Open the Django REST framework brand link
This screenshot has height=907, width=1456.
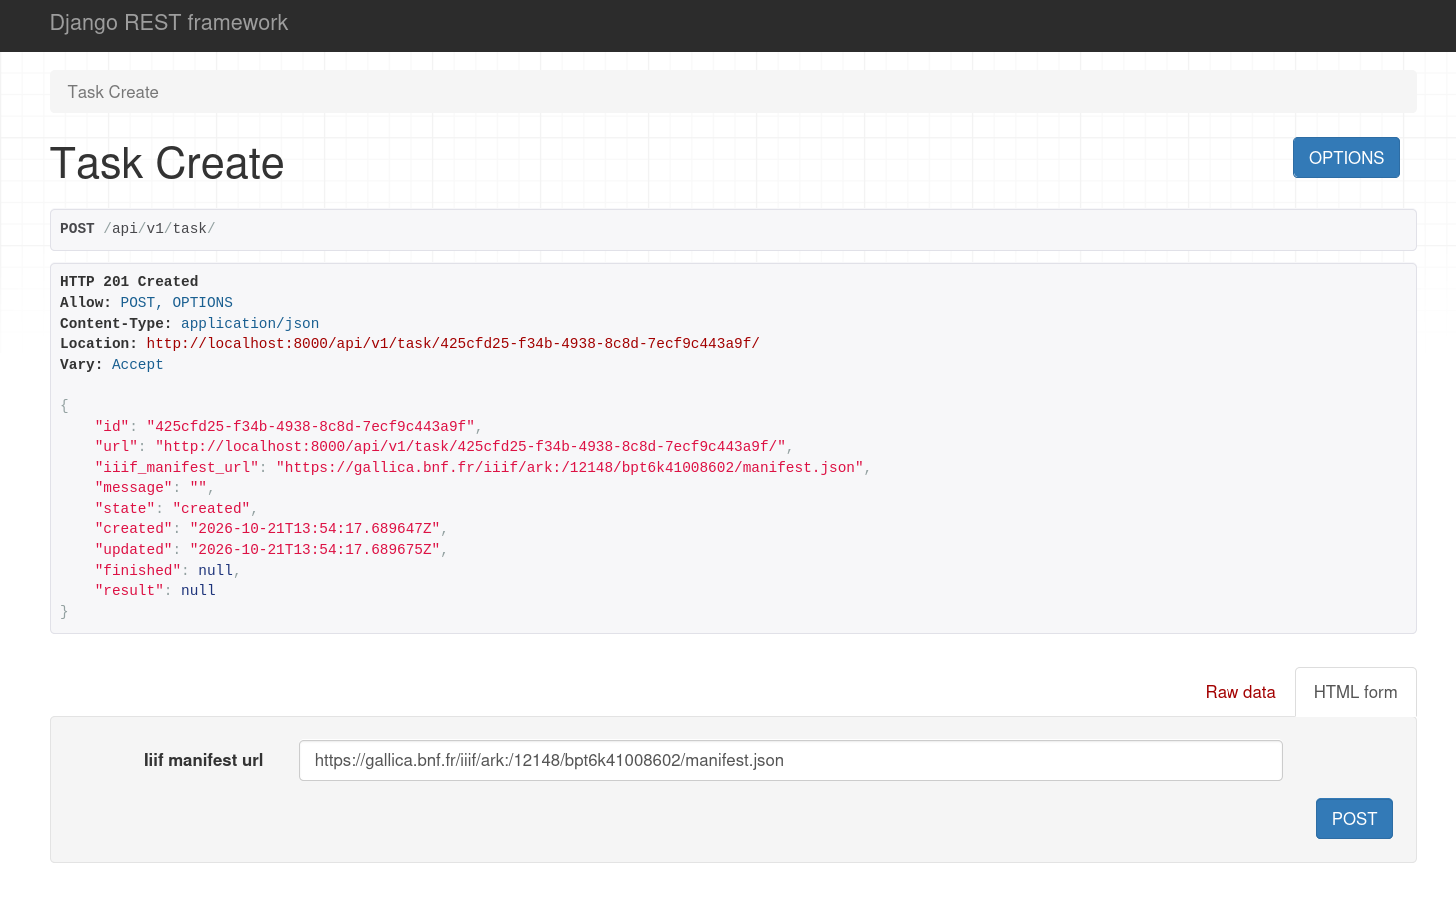point(169,23)
